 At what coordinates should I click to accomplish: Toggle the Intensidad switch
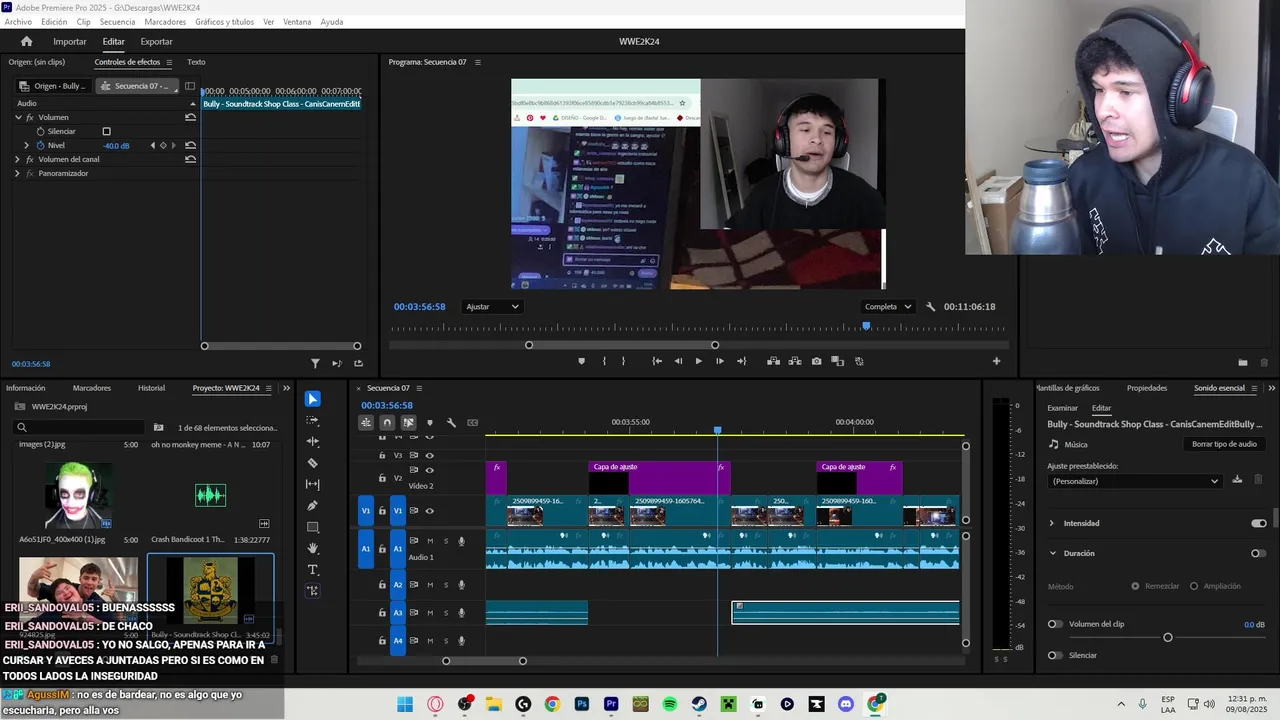1259,523
